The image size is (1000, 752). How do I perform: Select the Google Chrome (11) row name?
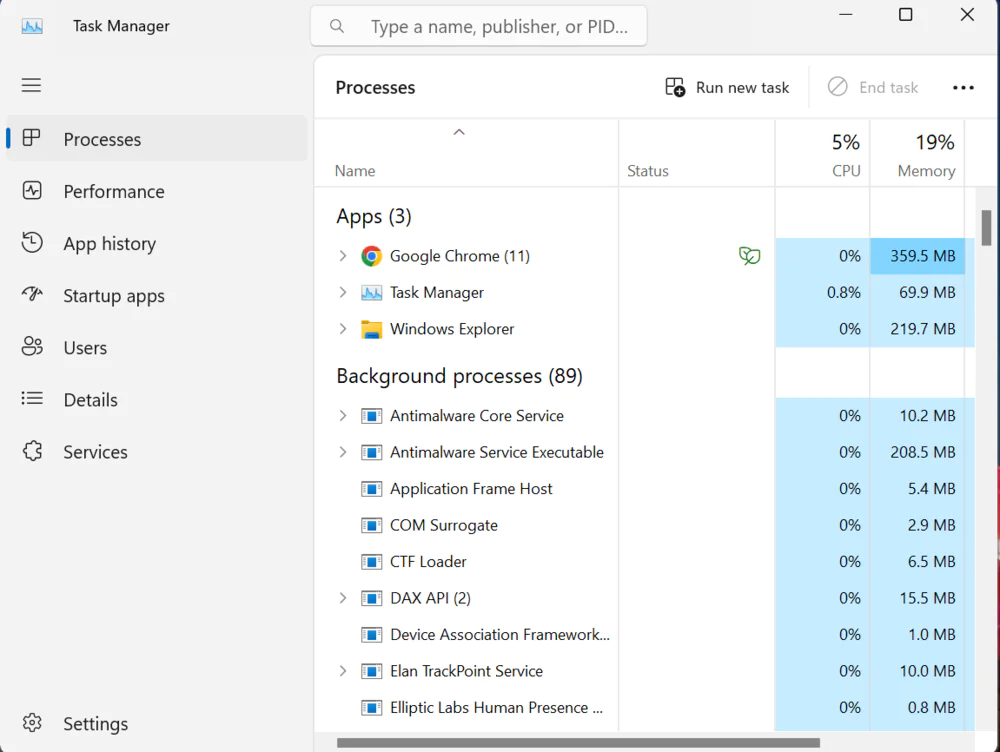(x=460, y=256)
